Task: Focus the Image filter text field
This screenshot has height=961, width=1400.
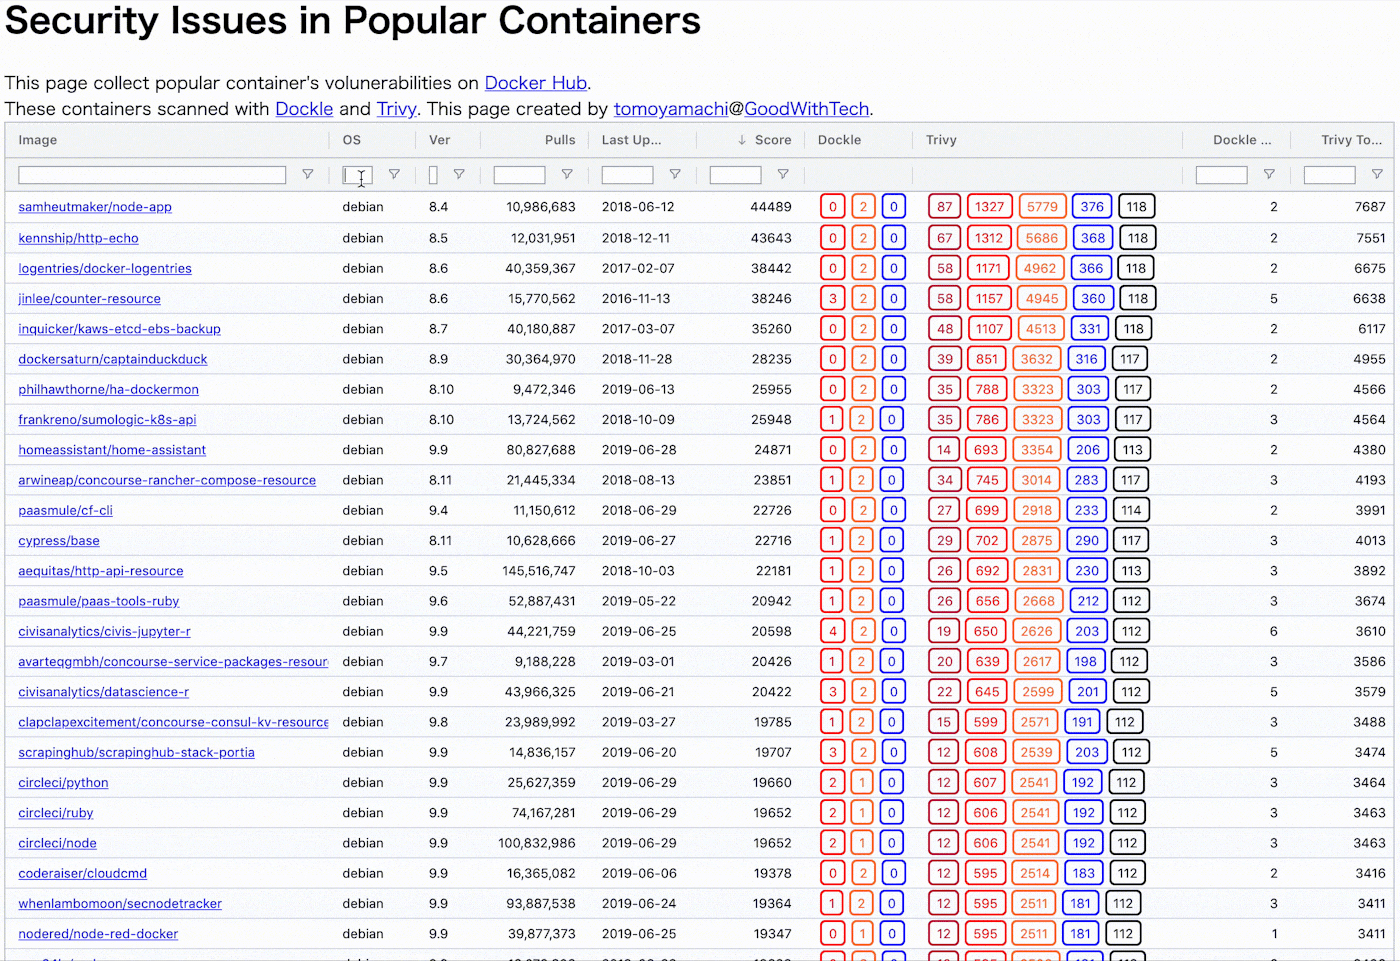Action: coord(152,175)
